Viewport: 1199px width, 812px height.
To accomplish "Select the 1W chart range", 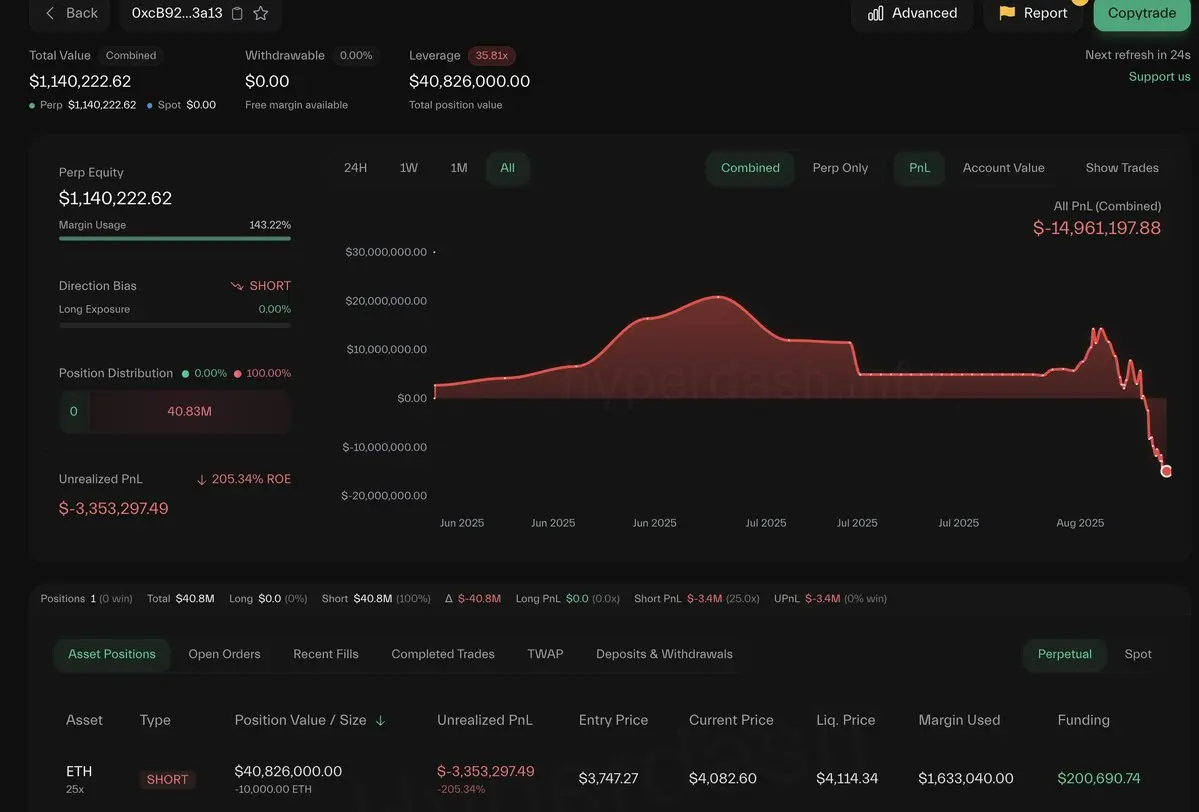I will click(408, 167).
